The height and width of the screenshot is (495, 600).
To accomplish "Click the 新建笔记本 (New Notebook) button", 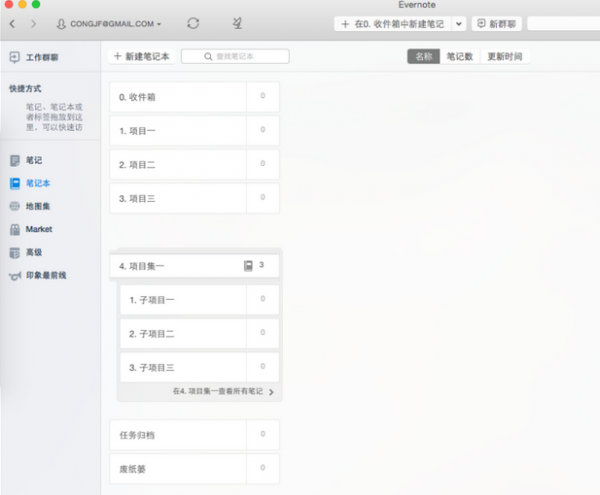I will coord(143,57).
